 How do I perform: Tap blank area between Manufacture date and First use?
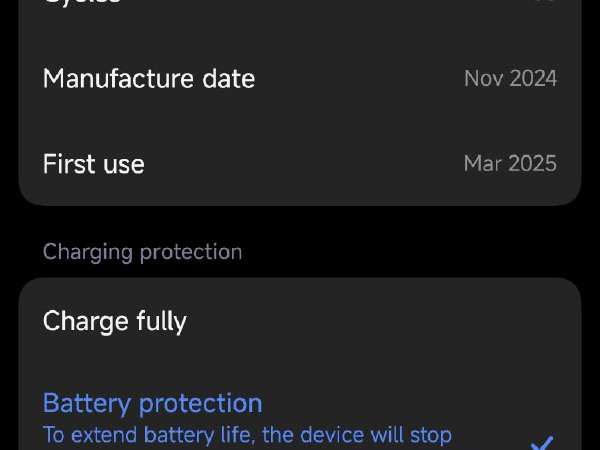point(300,122)
